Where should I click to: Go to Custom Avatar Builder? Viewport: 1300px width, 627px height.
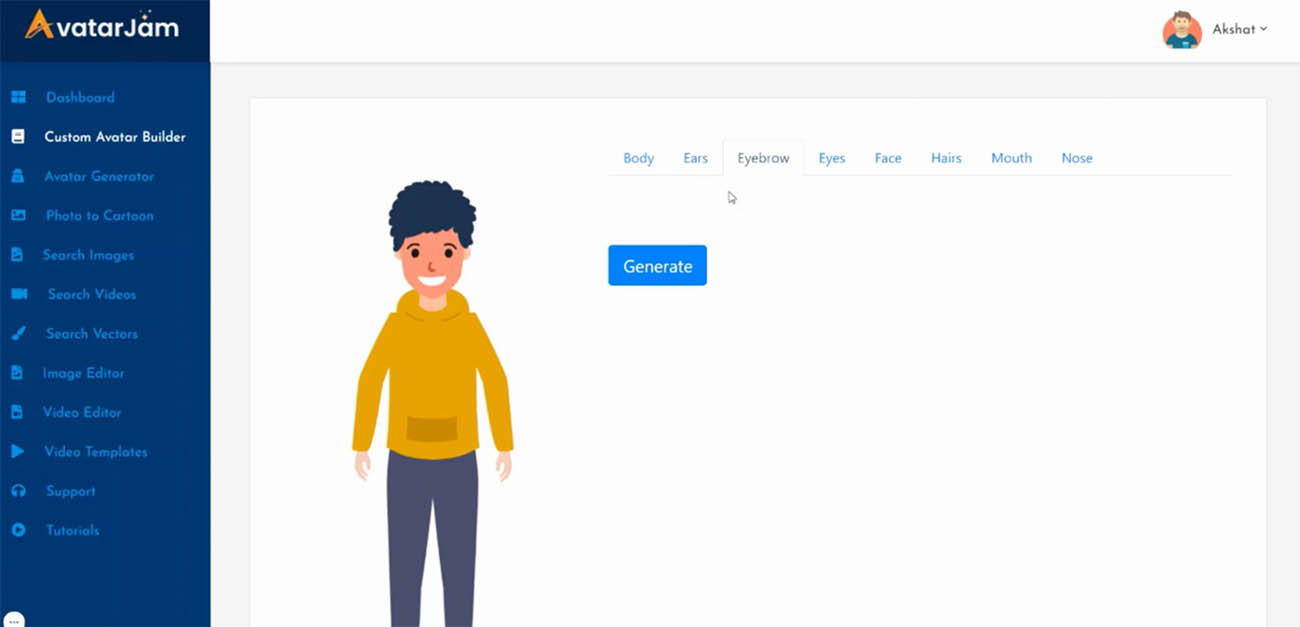115,137
